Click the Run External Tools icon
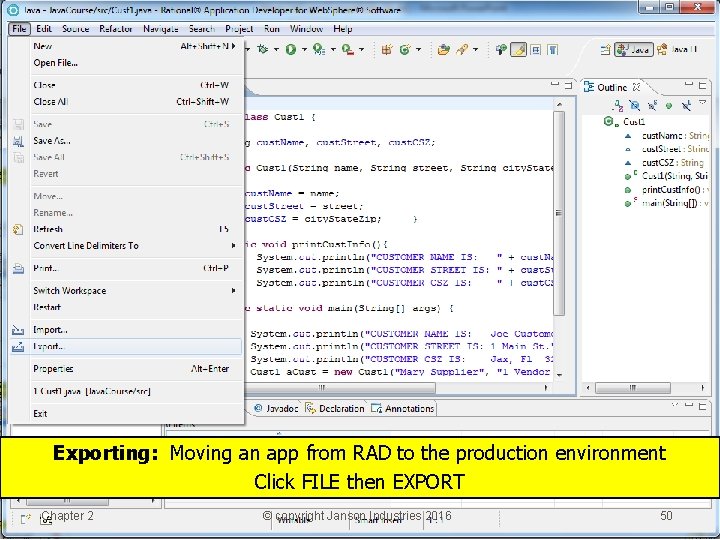The width and height of the screenshot is (720, 540). click(348, 49)
